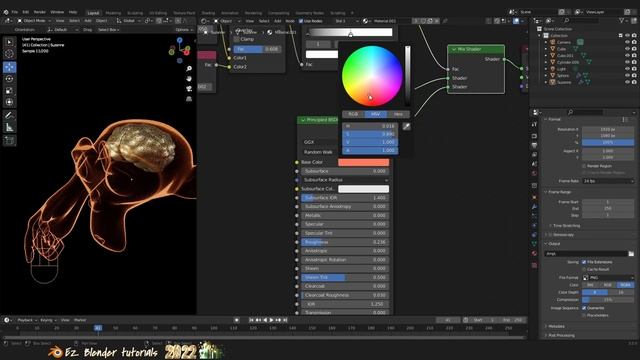The image size is (640, 360).
Task: Open the Frame Rate 24 fps dropdown
Action: [608, 181]
